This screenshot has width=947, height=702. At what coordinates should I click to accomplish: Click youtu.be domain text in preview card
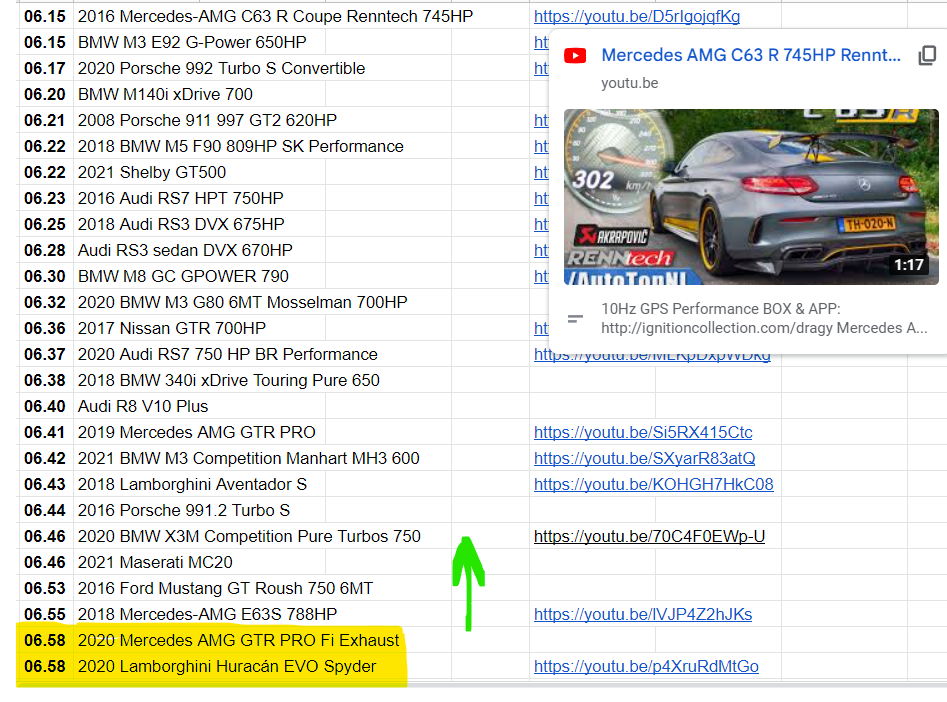[629, 83]
